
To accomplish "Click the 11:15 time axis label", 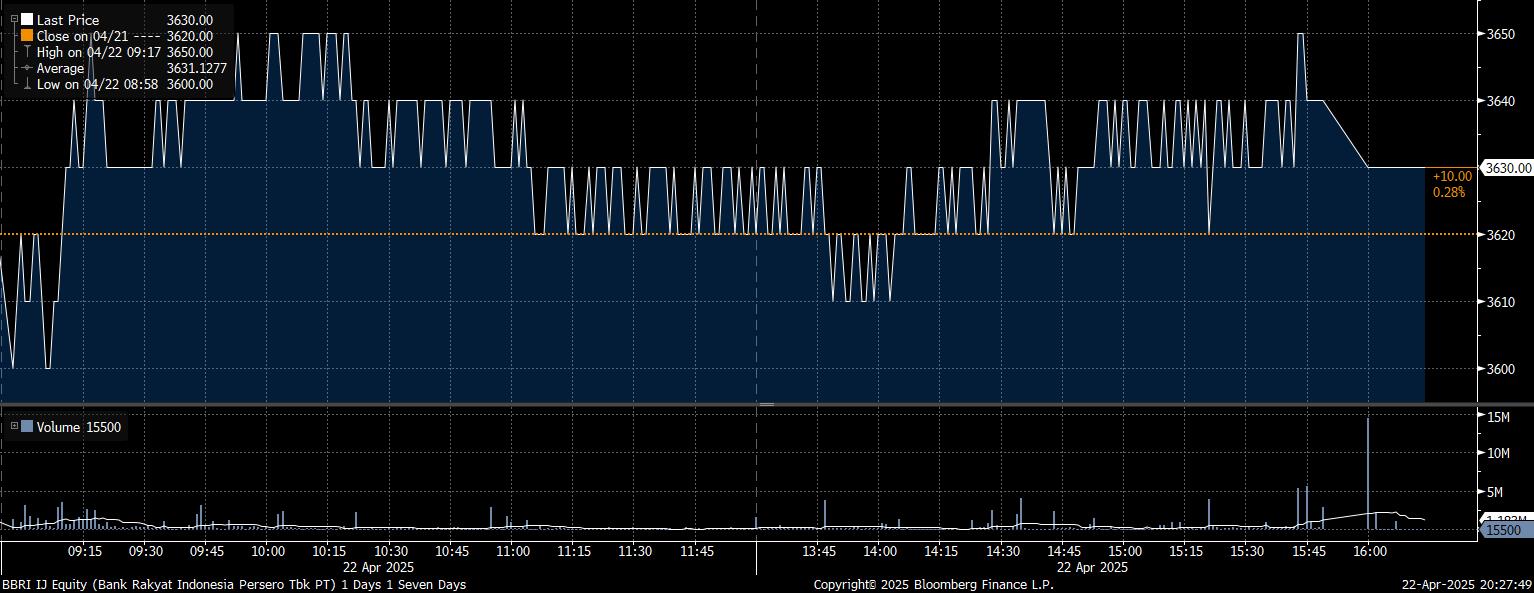I will 574,551.
